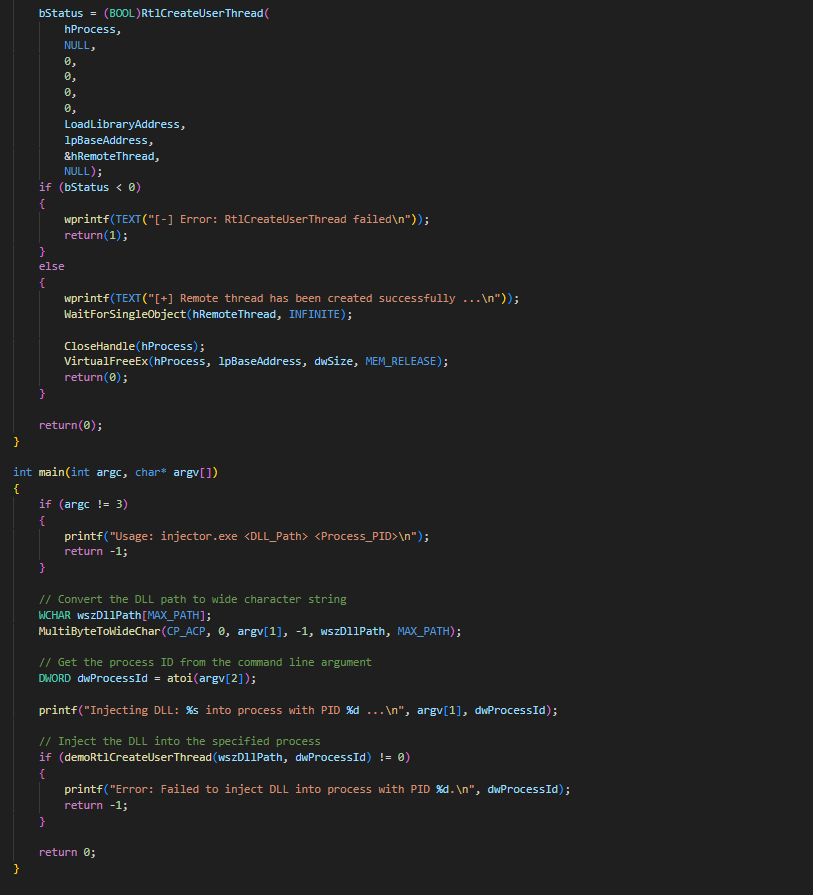Click the 'hProcess,' argument line
This screenshot has height=895, width=813.
tap(92, 29)
